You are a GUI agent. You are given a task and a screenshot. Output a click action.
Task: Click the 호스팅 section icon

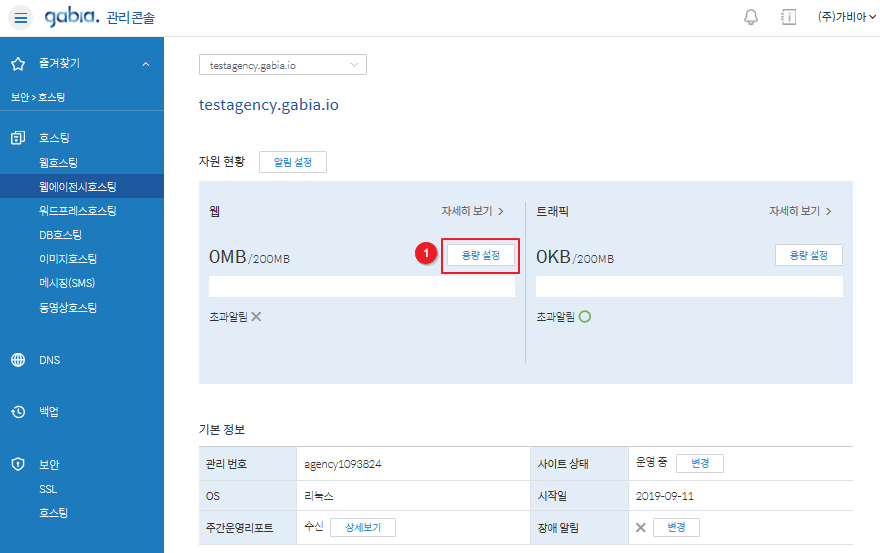coord(18,138)
